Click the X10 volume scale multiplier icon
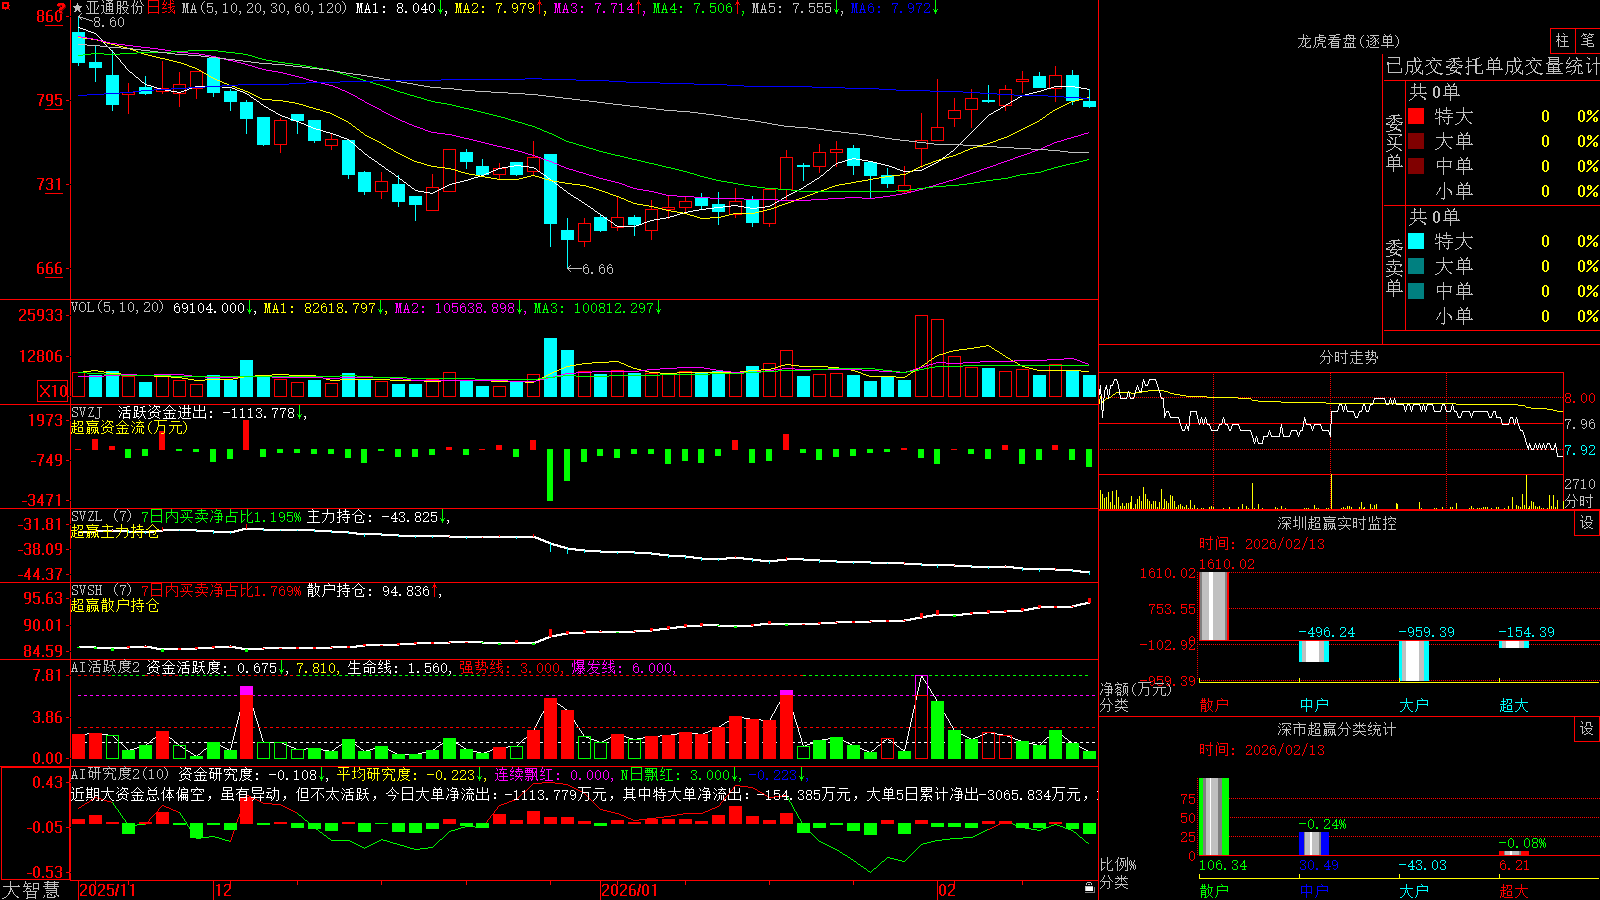Image resolution: width=1600 pixels, height=900 pixels. tap(53, 391)
